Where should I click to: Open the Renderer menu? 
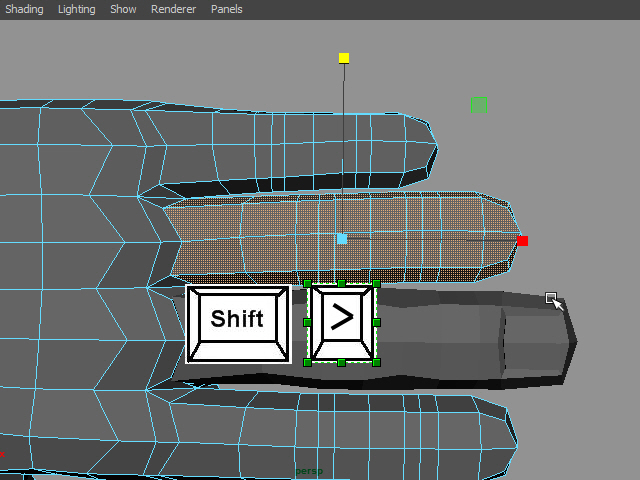click(x=173, y=9)
